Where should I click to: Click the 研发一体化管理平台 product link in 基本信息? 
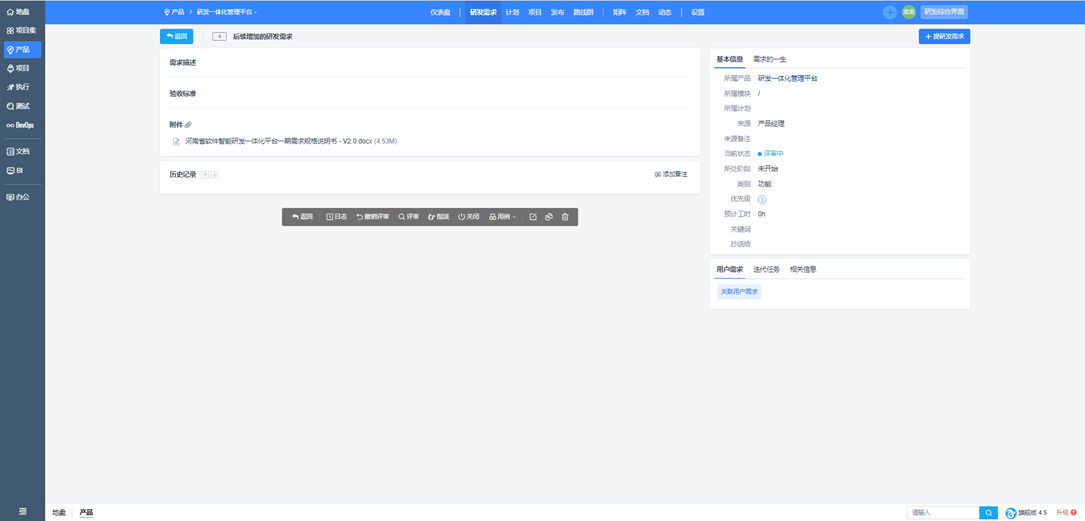click(788, 78)
